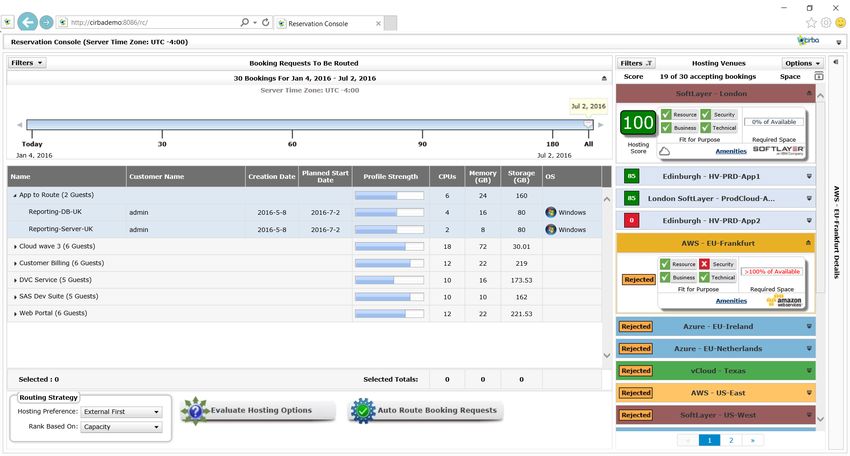Click failed Security X in AWS EU-Frankfurt card
The height and width of the screenshot is (456, 850).
[x=704, y=264]
